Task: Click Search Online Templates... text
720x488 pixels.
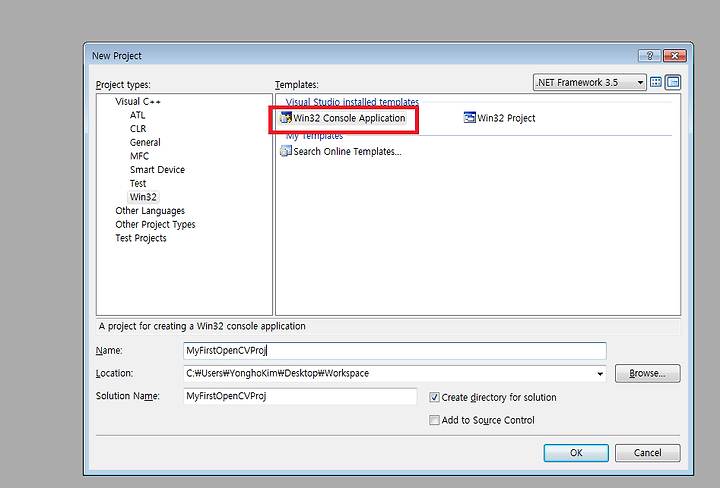Action: click(x=347, y=151)
